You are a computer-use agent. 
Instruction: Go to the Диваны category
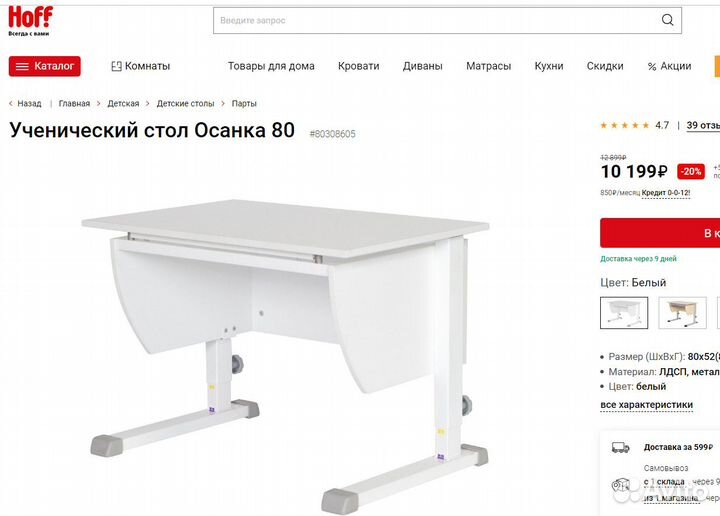pyautogui.click(x=423, y=66)
